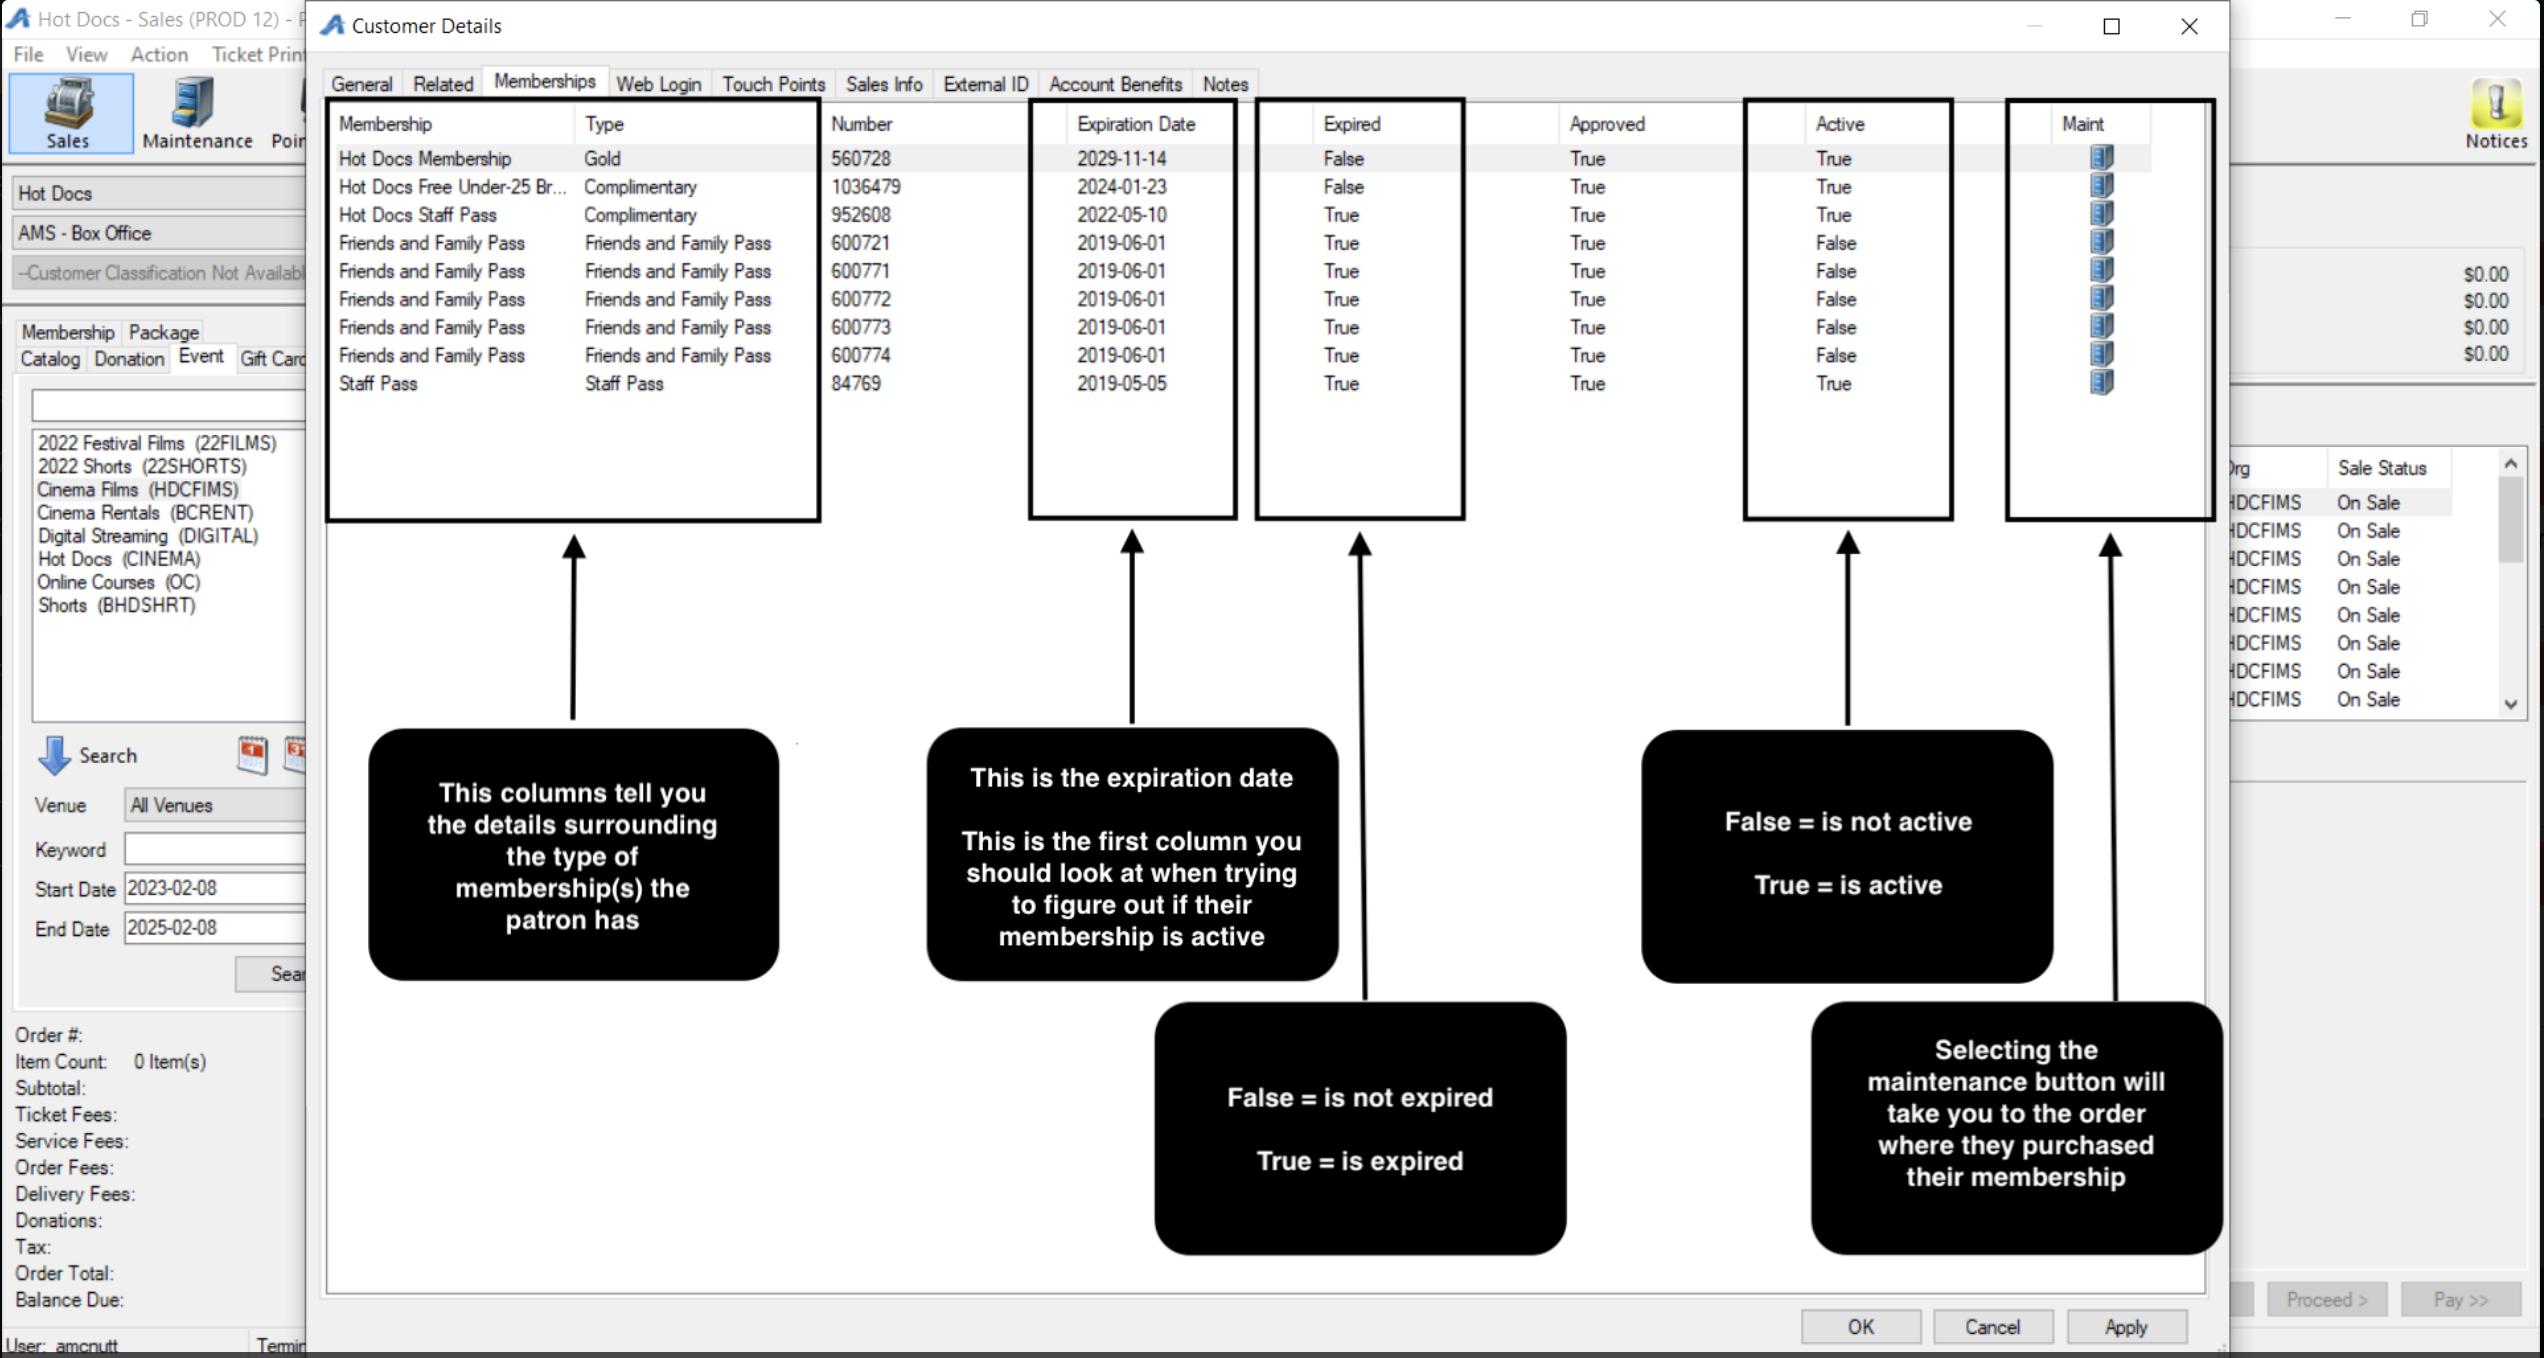Viewport: 2544px width, 1358px height.
Task: Click the blue Search arrow icon
Action: [x=54, y=756]
